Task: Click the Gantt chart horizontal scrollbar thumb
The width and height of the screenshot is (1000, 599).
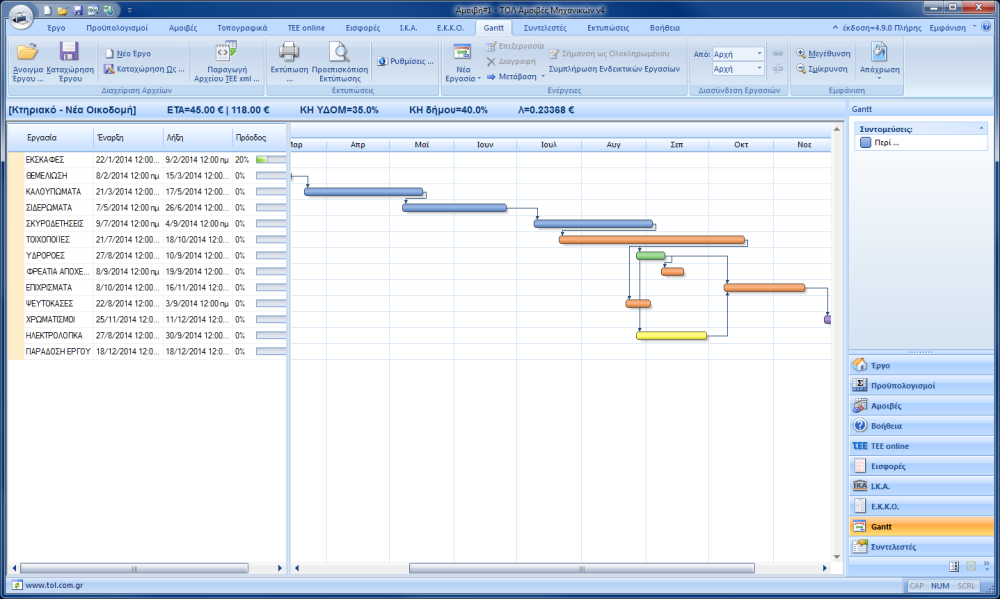Action: tap(582, 568)
